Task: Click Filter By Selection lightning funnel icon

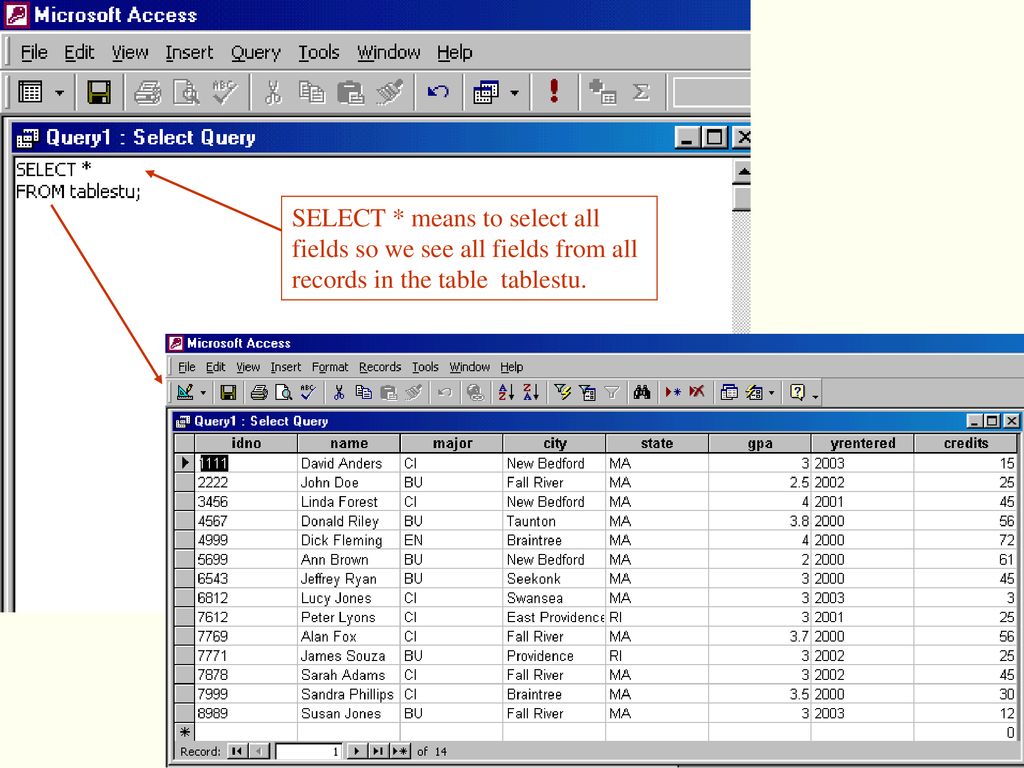Action: click(562, 392)
